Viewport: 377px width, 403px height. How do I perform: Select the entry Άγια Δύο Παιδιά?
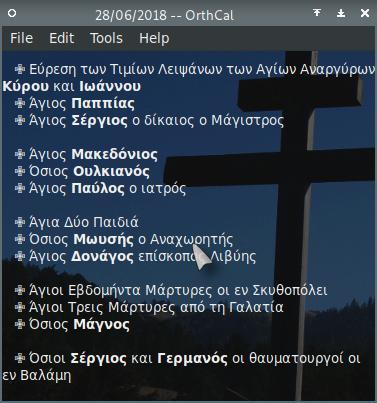pyautogui.click(x=84, y=222)
